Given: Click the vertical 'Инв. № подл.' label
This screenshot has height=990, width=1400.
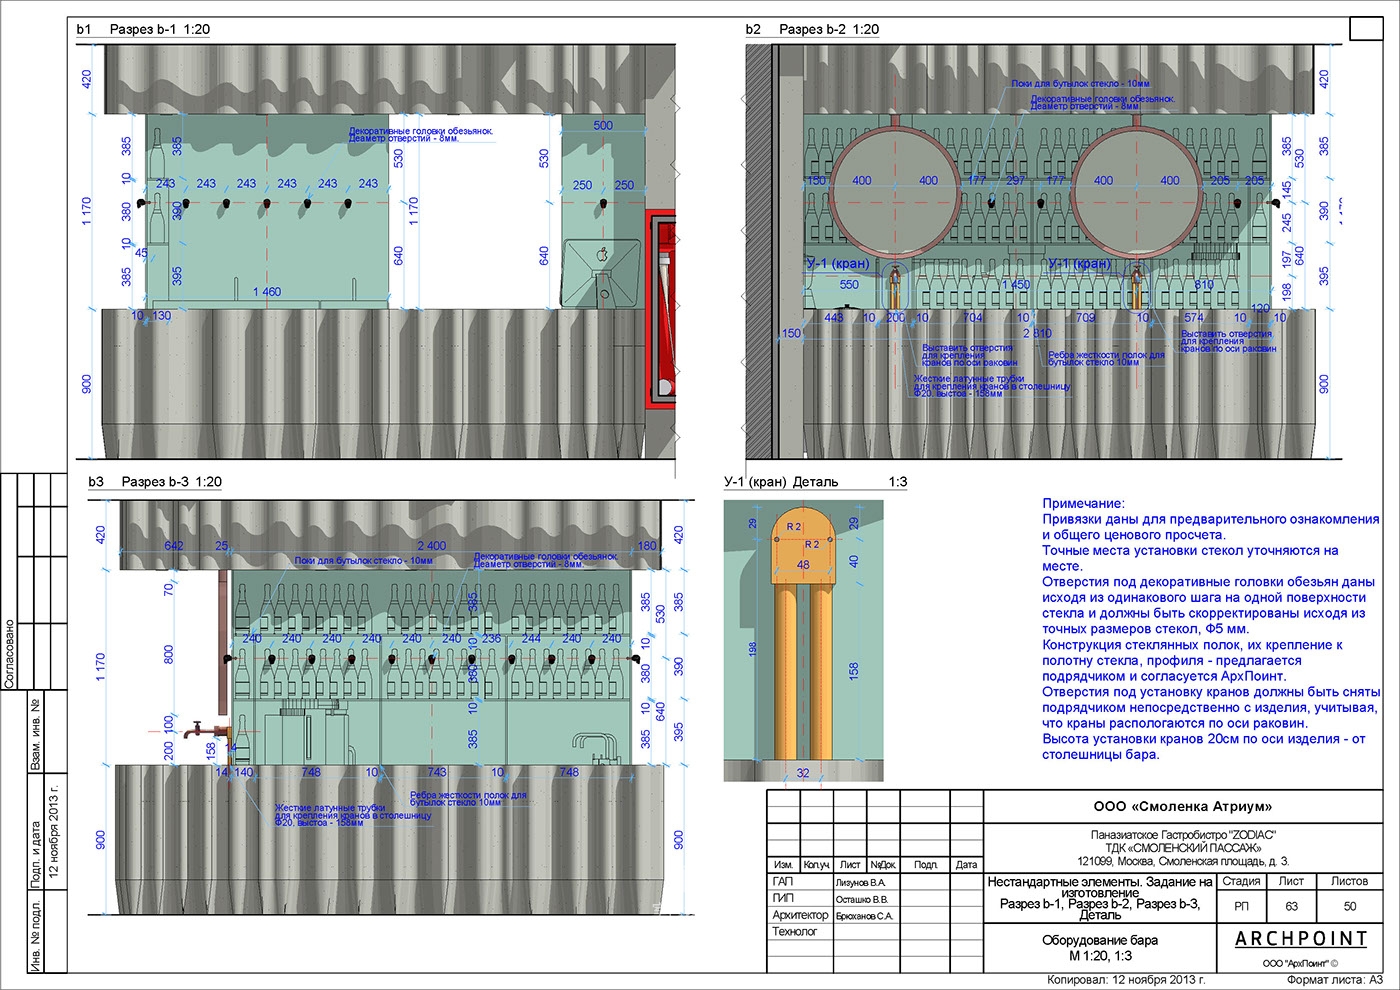Looking at the screenshot, I should click(36, 935).
